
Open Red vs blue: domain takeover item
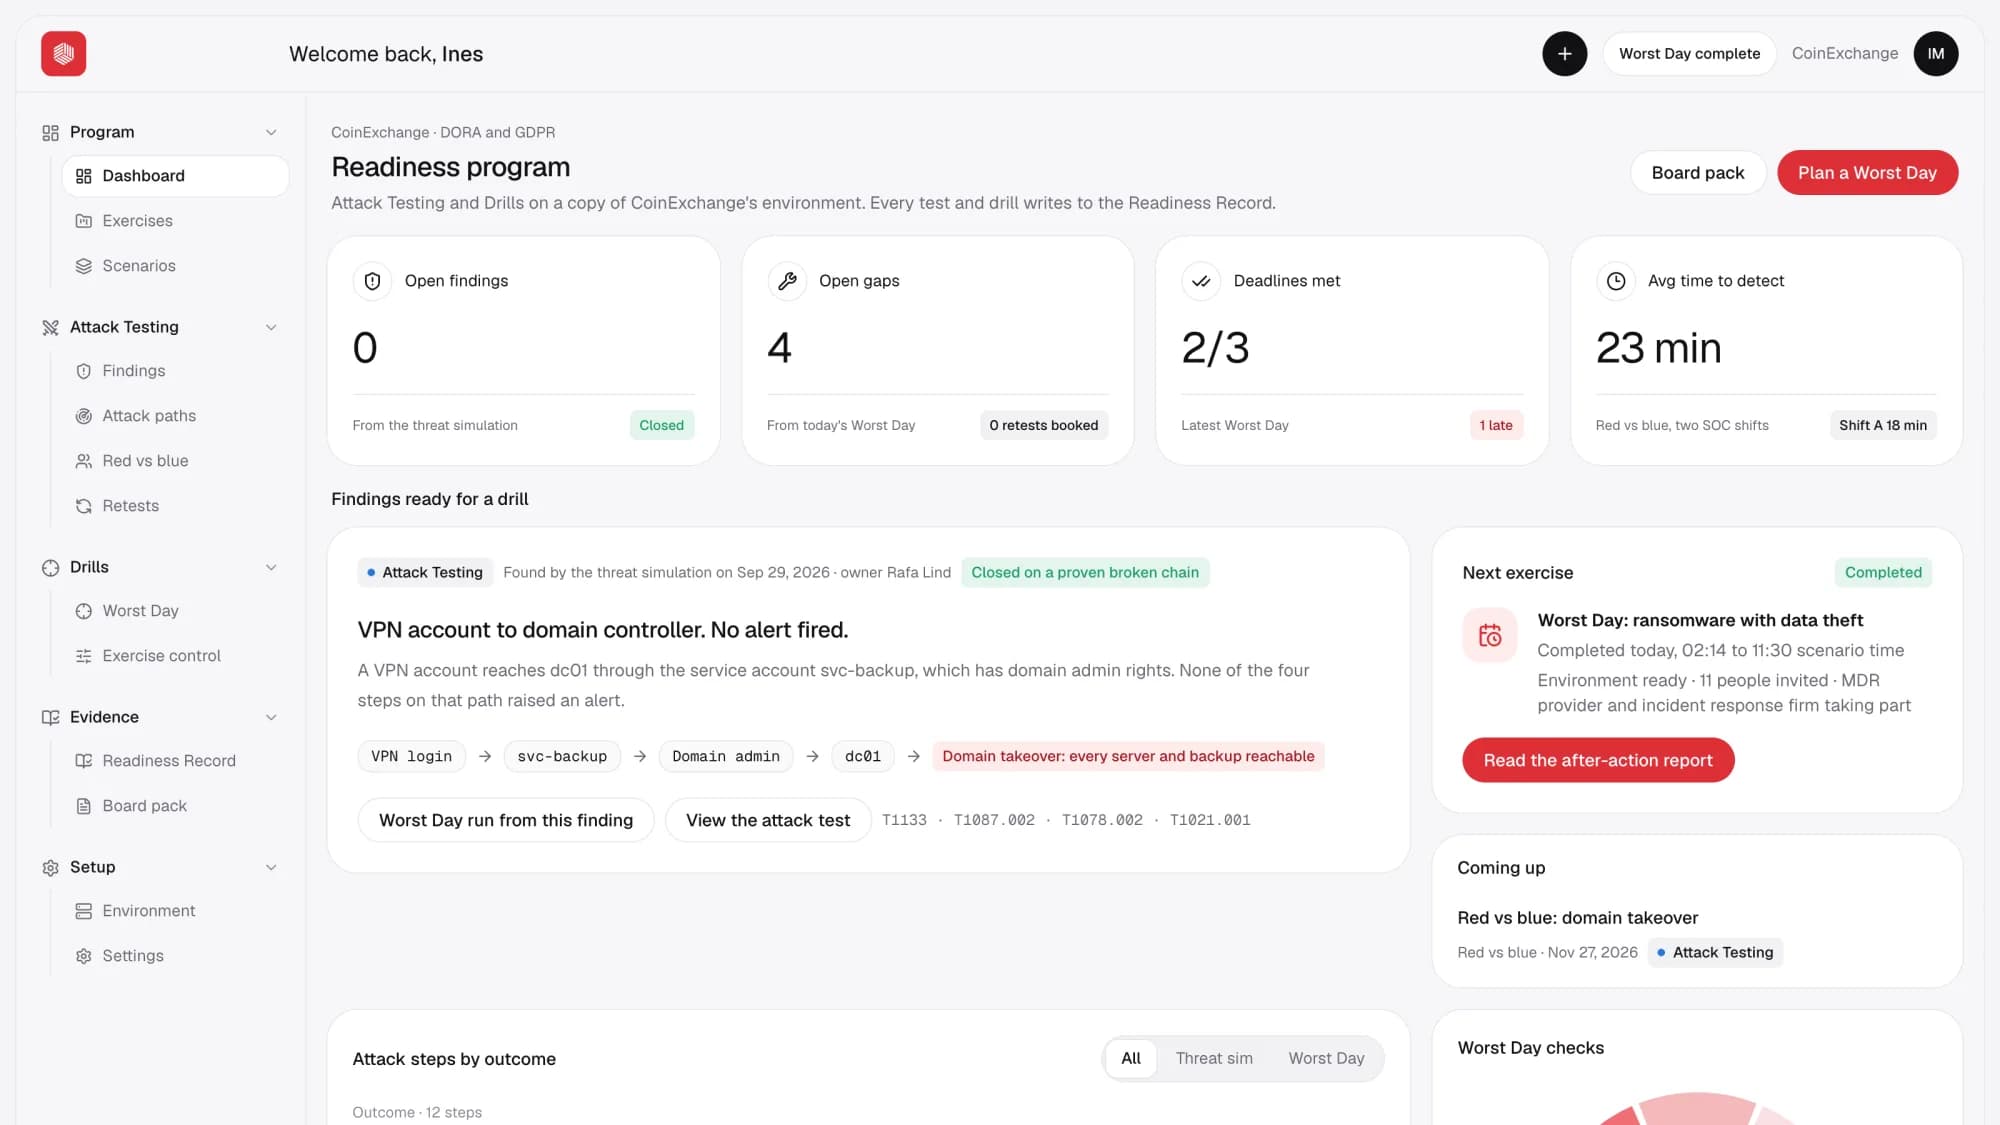click(1577, 918)
